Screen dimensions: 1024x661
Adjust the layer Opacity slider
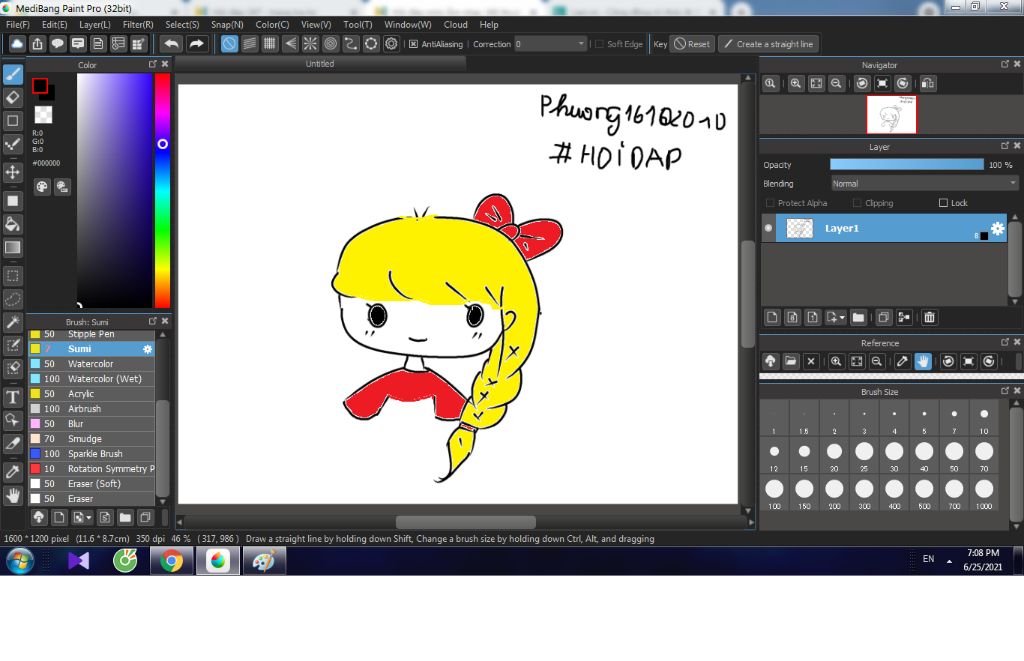point(906,165)
